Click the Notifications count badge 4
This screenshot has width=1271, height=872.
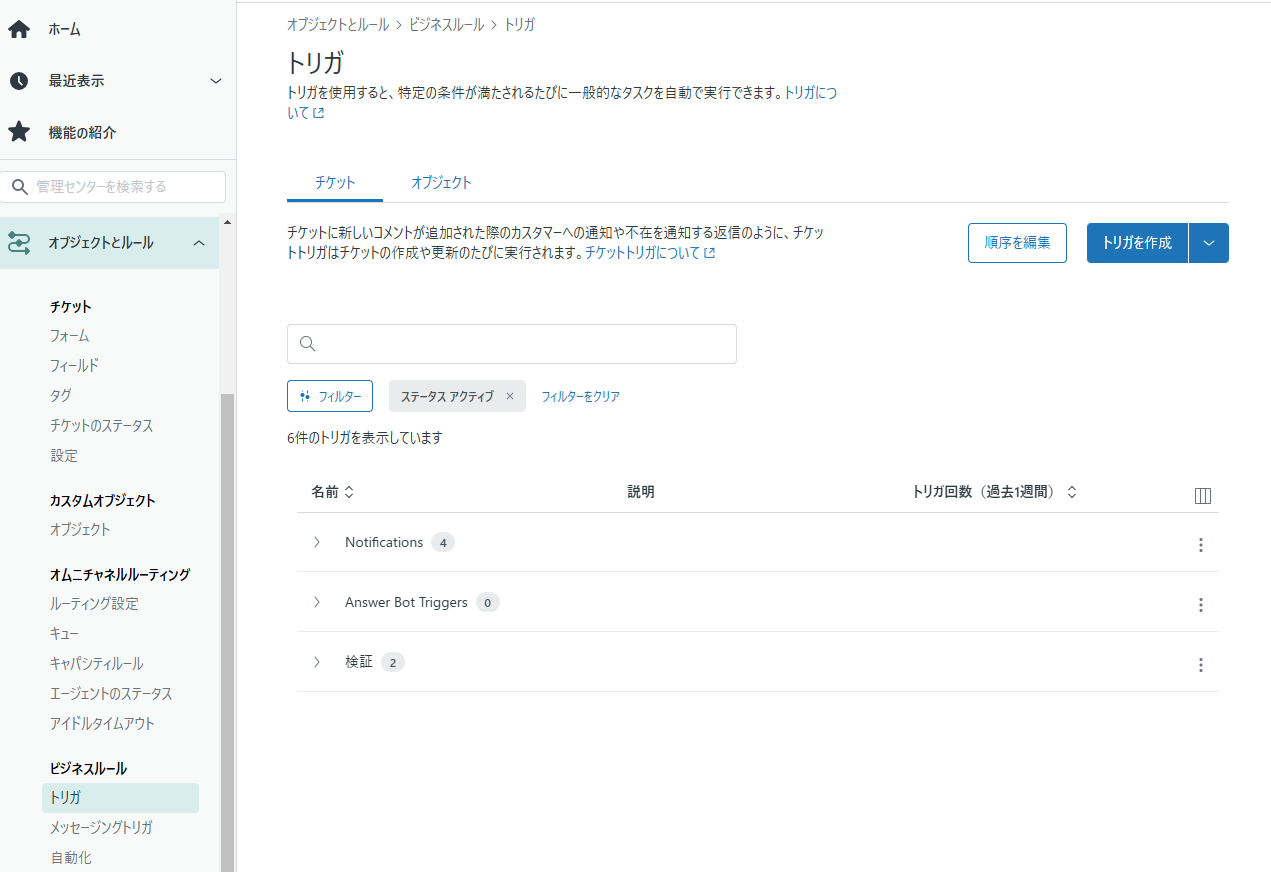click(443, 542)
